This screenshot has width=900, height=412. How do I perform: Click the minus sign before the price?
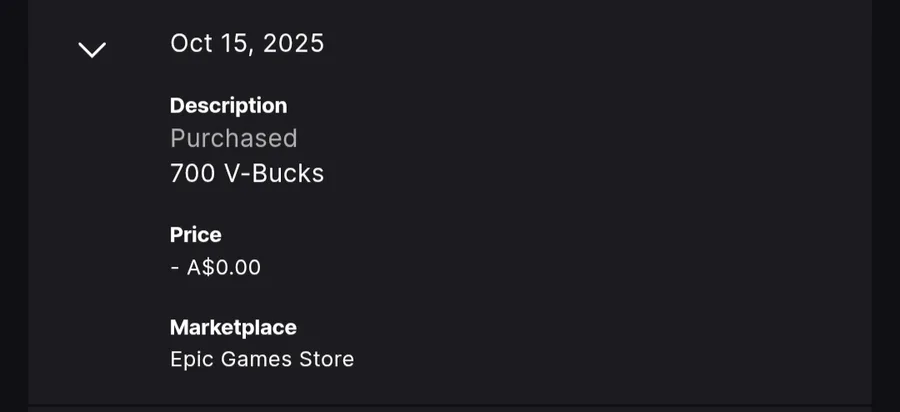click(x=175, y=268)
